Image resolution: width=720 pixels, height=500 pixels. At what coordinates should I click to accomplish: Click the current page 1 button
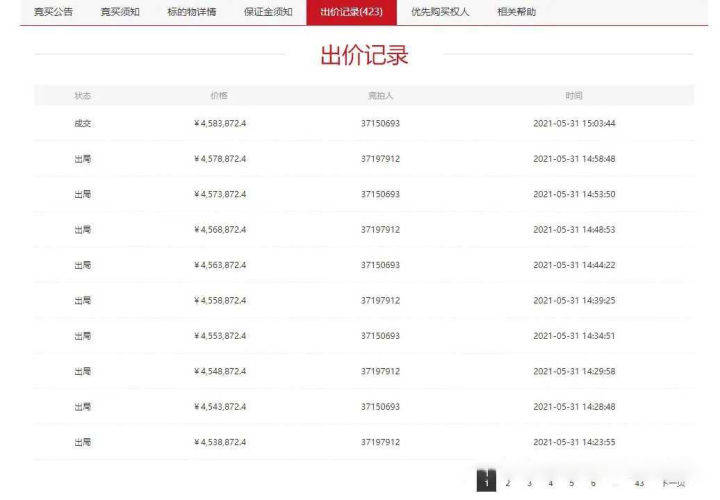click(x=486, y=482)
